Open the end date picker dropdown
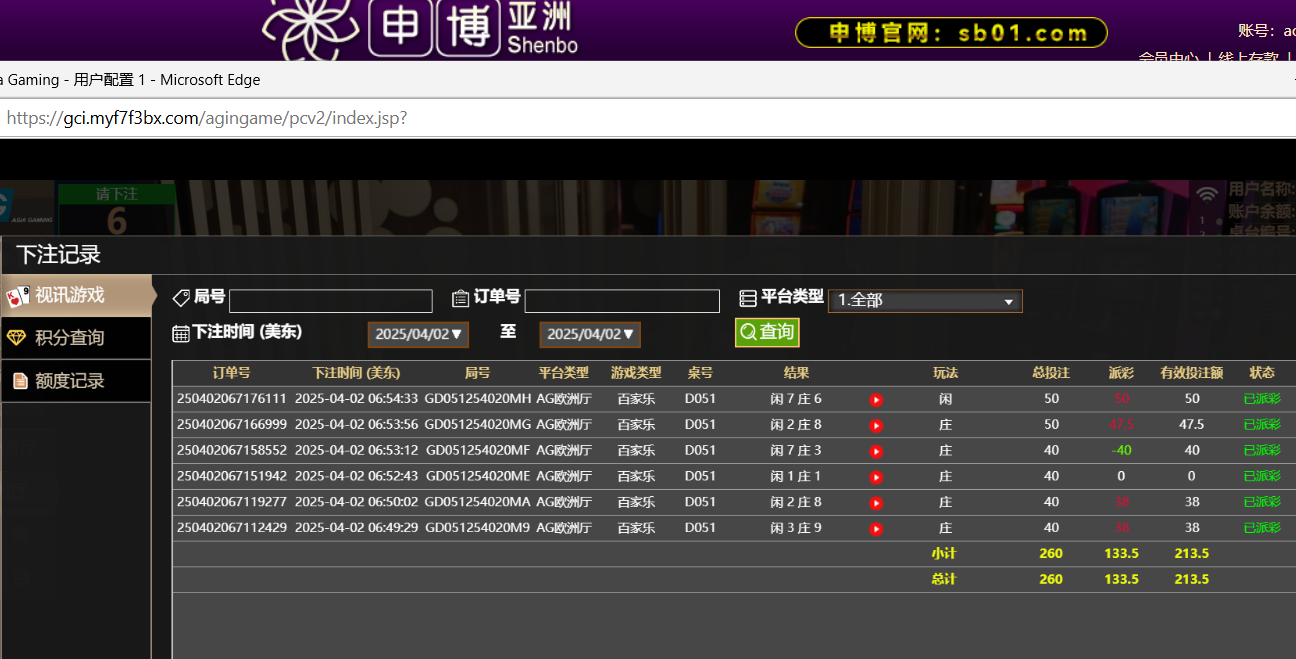The height and width of the screenshot is (659, 1296). pos(590,334)
